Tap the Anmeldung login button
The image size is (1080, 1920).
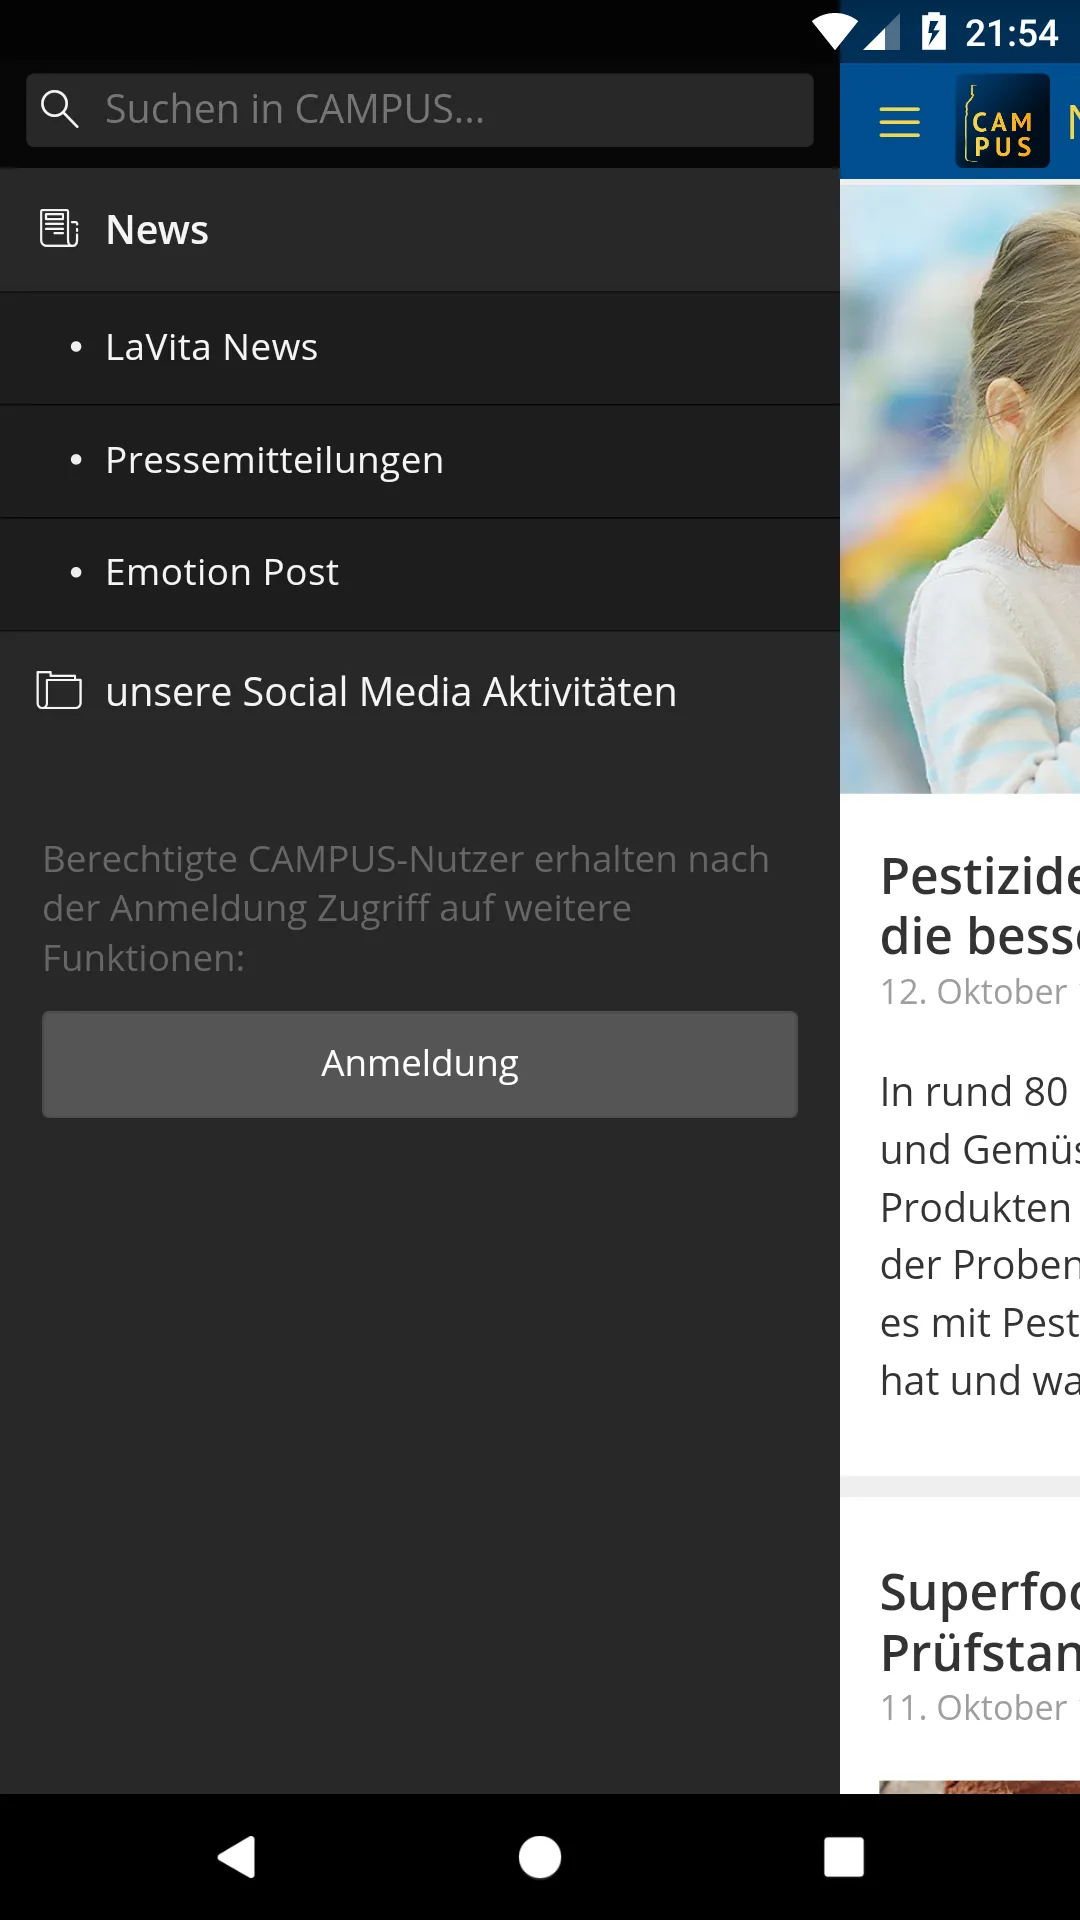point(419,1064)
